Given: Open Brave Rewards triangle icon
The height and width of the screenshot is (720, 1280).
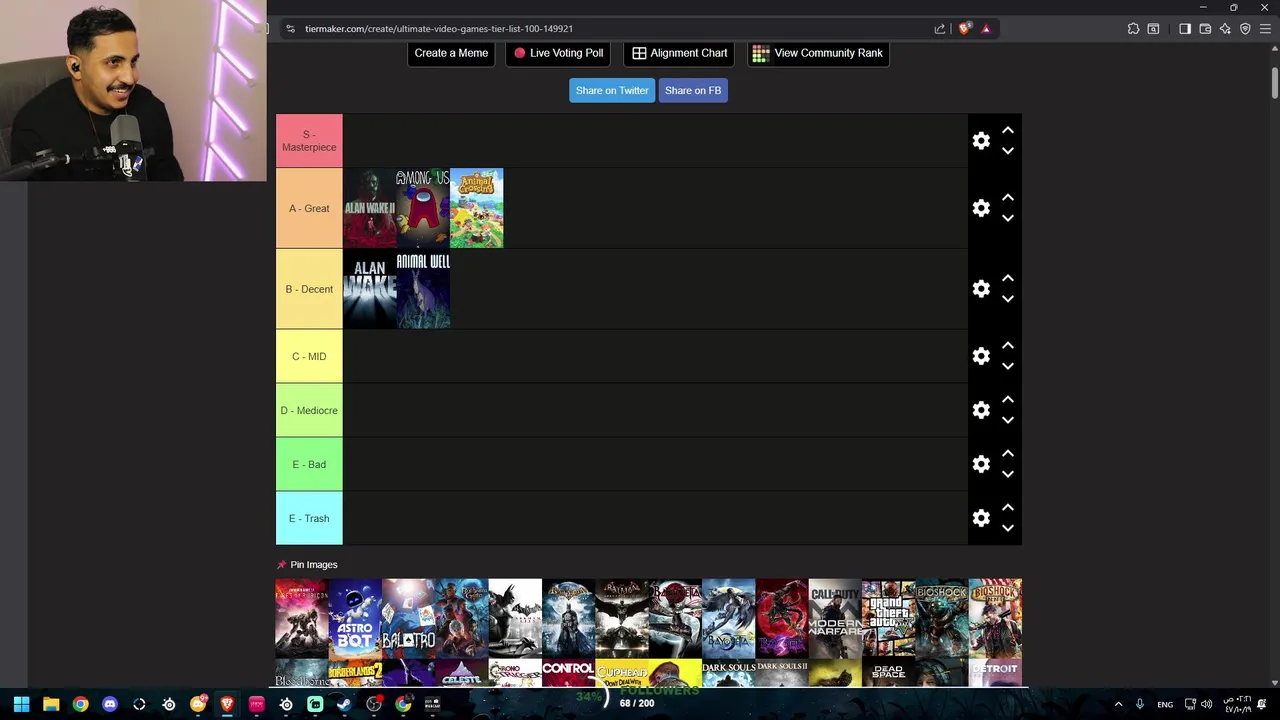Looking at the screenshot, I should point(986,29).
